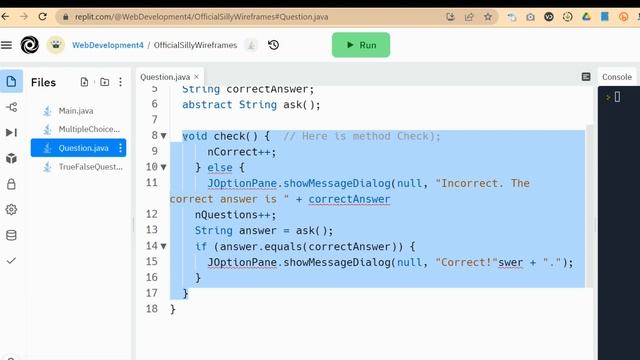Viewport: 640px width, 360px height.
Task: Click the WebDevelopment4 user avatar
Action: (x=56, y=45)
